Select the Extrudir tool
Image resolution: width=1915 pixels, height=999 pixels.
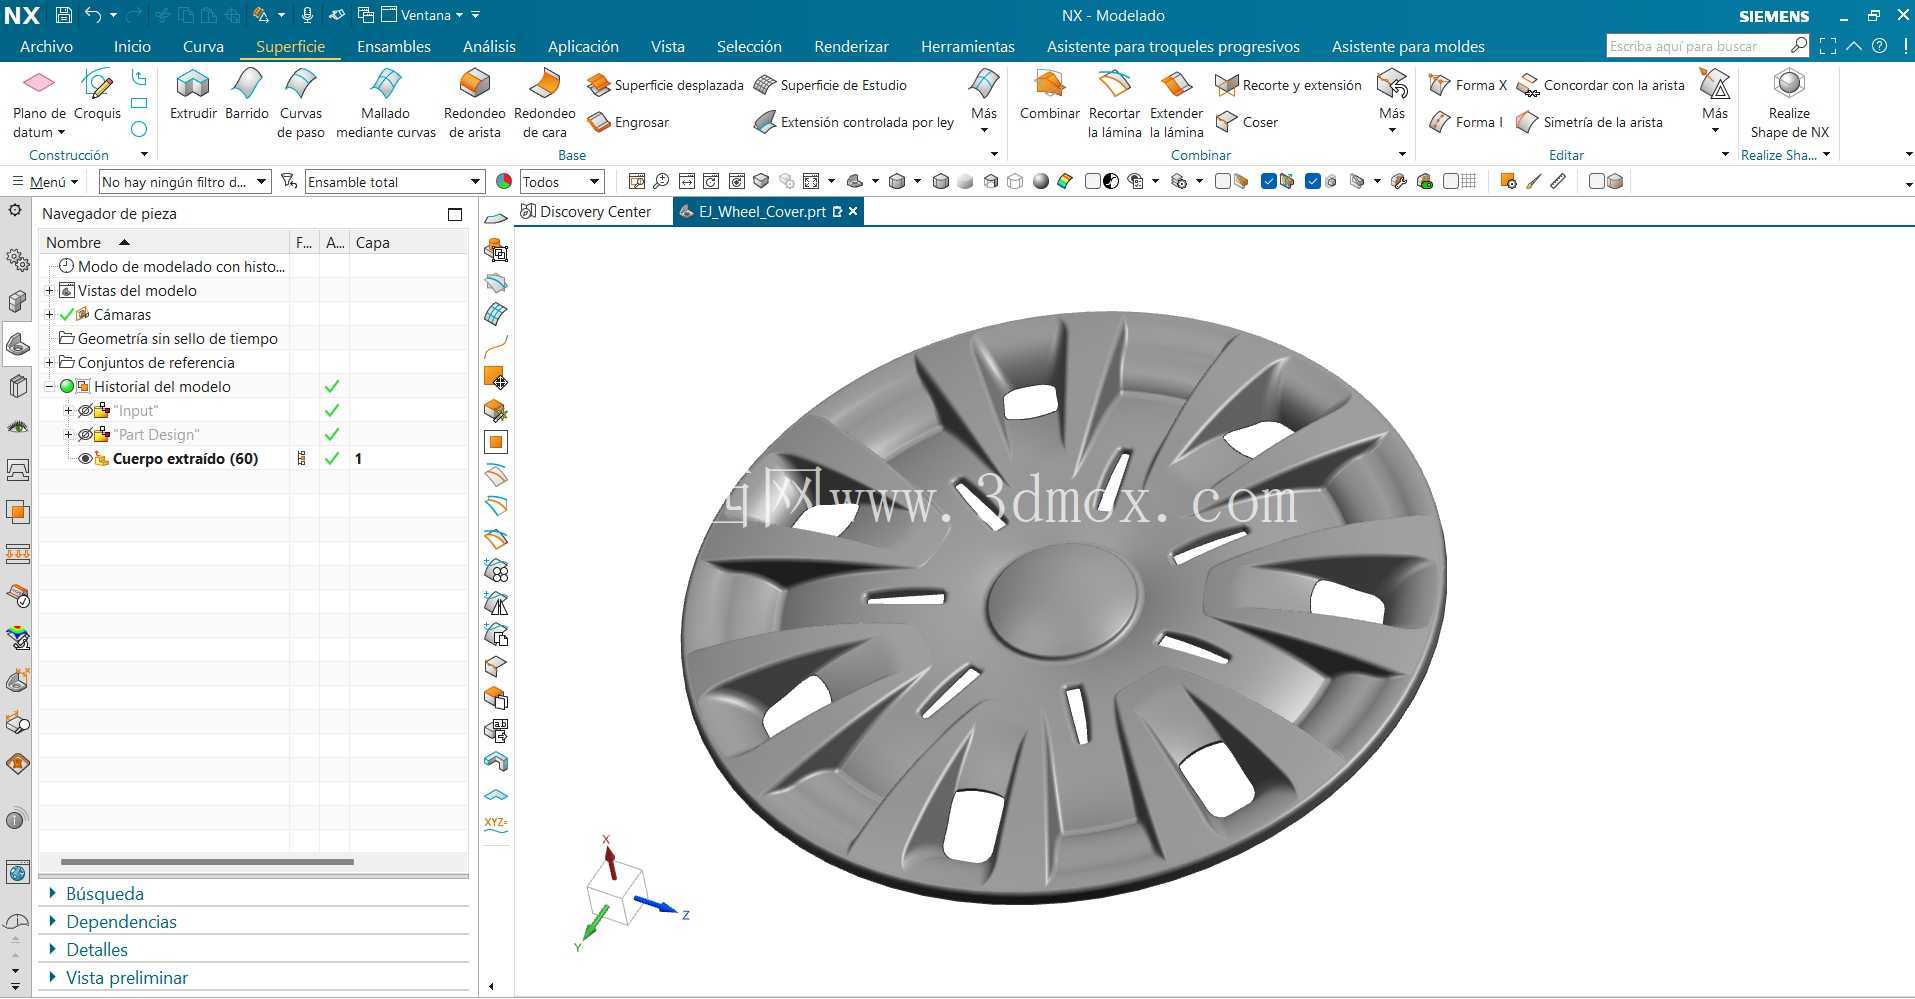(x=193, y=96)
